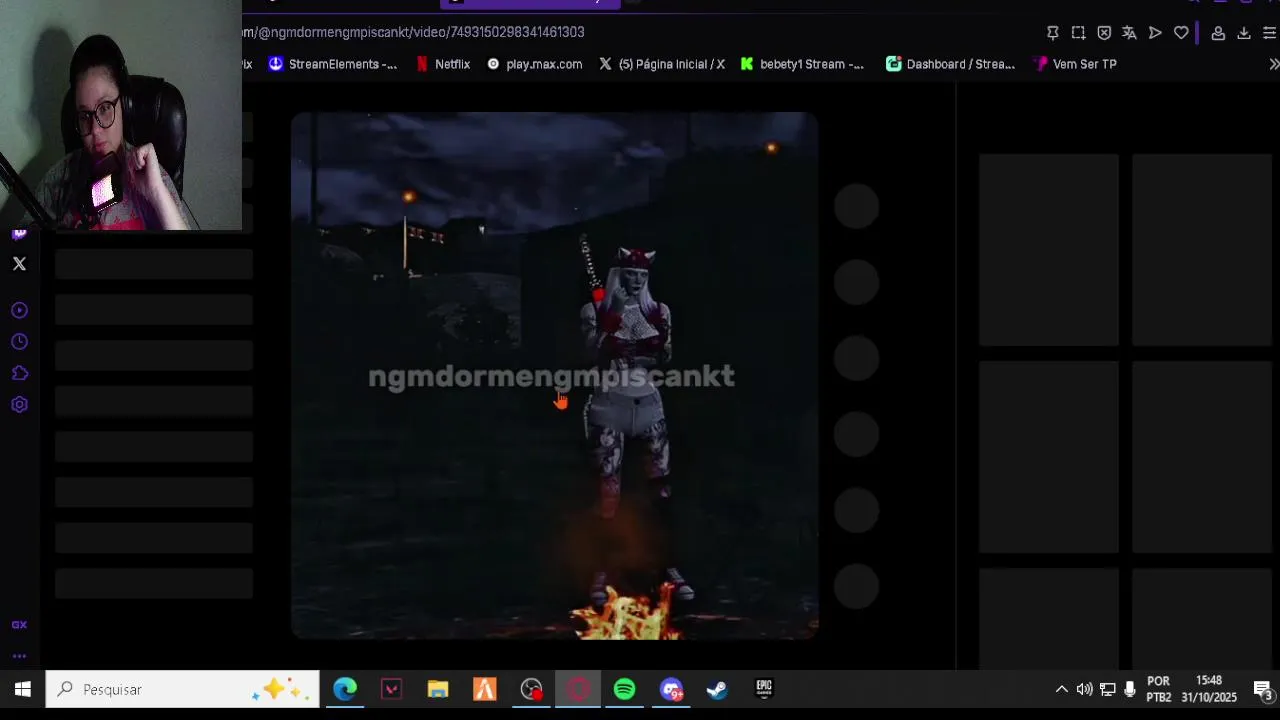Open Extensions cube icon in the sidebar

coord(19,373)
